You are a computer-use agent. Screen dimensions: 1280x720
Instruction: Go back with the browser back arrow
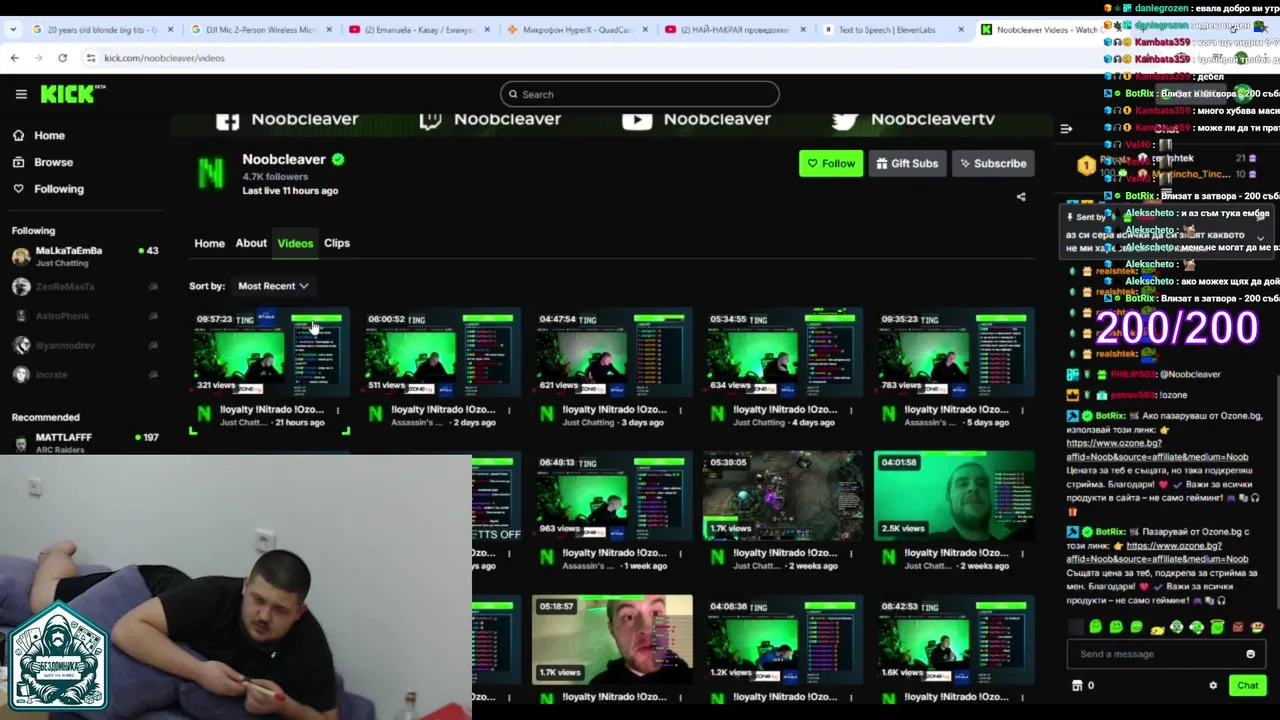14,58
